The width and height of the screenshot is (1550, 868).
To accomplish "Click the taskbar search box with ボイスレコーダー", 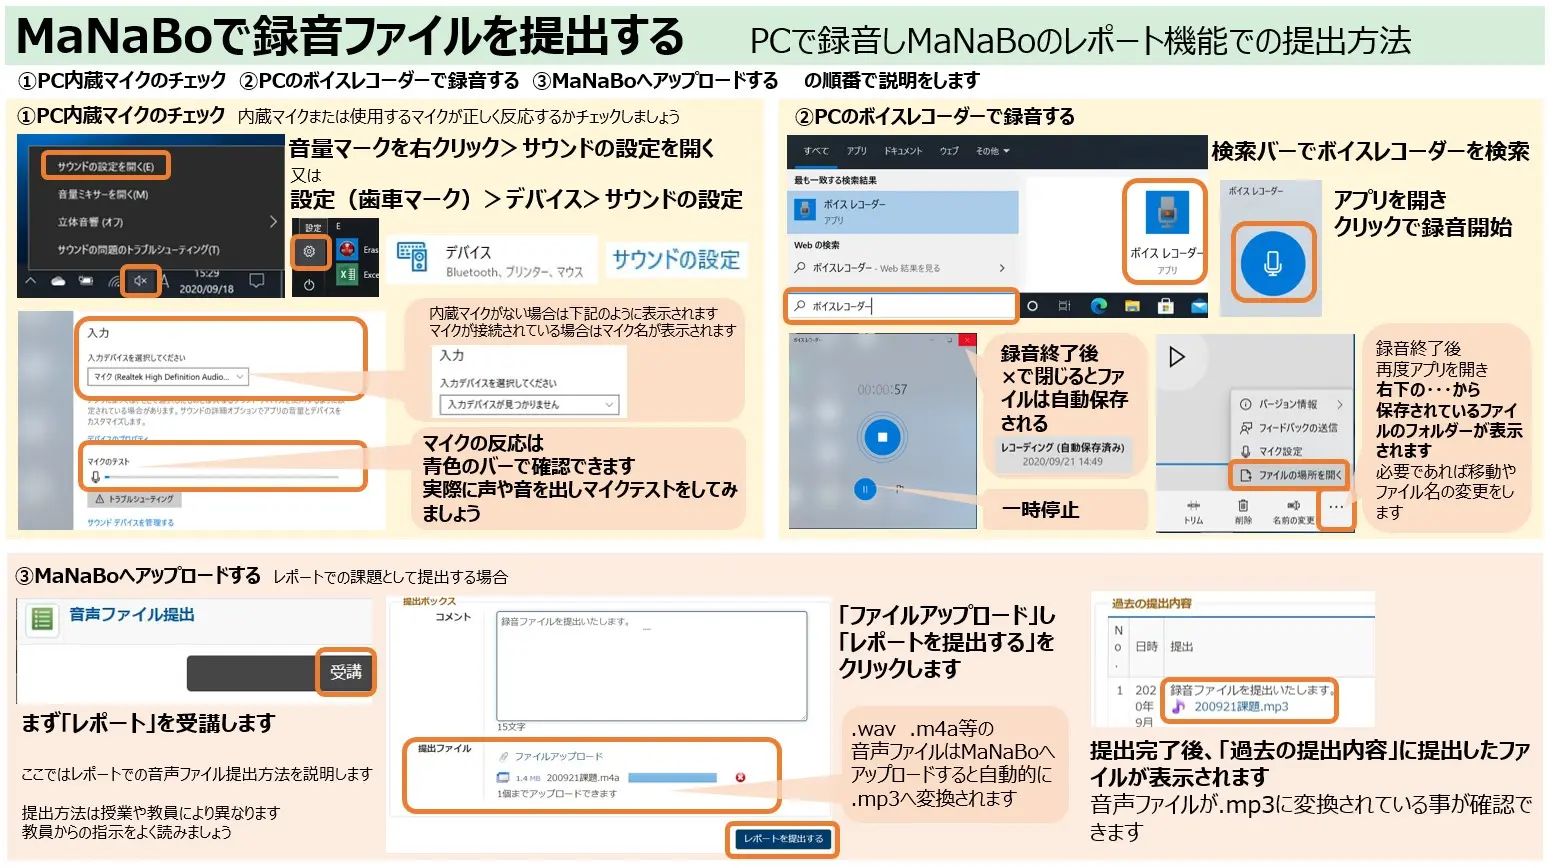I will 902,306.
